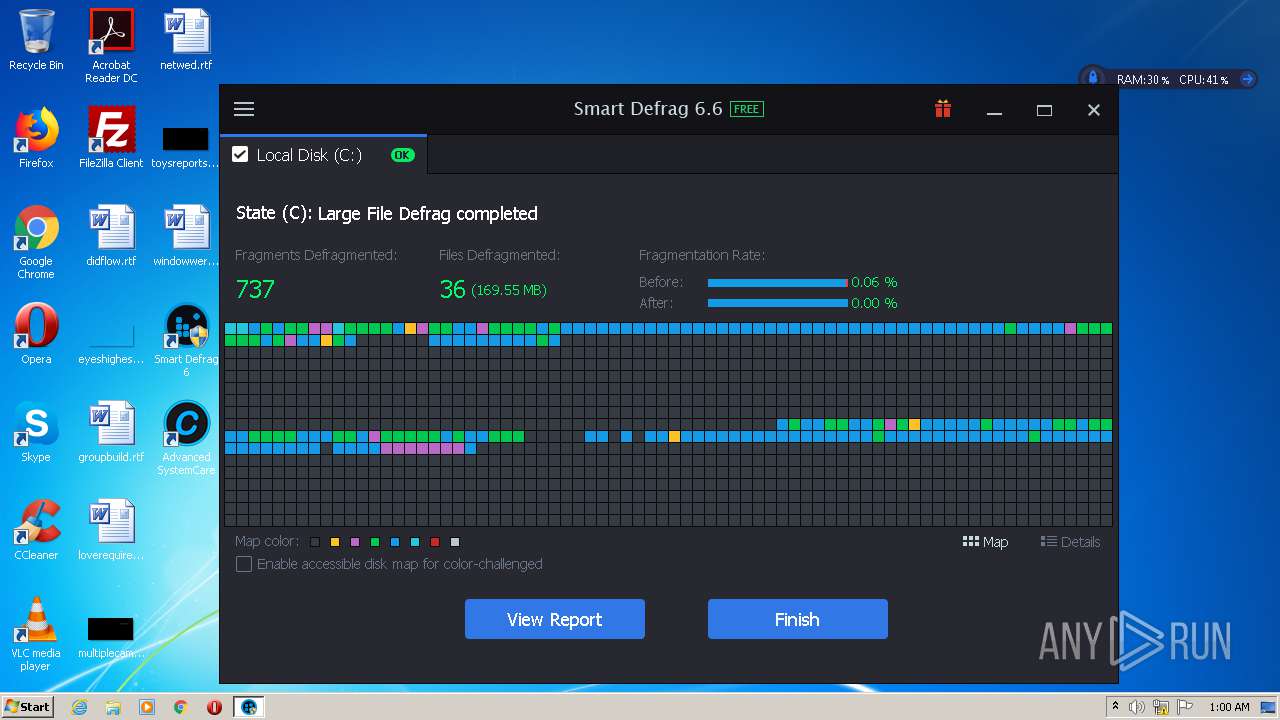The height and width of the screenshot is (720, 1280).
Task: Click the red map color swatch
Action: [x=435, y=542]
